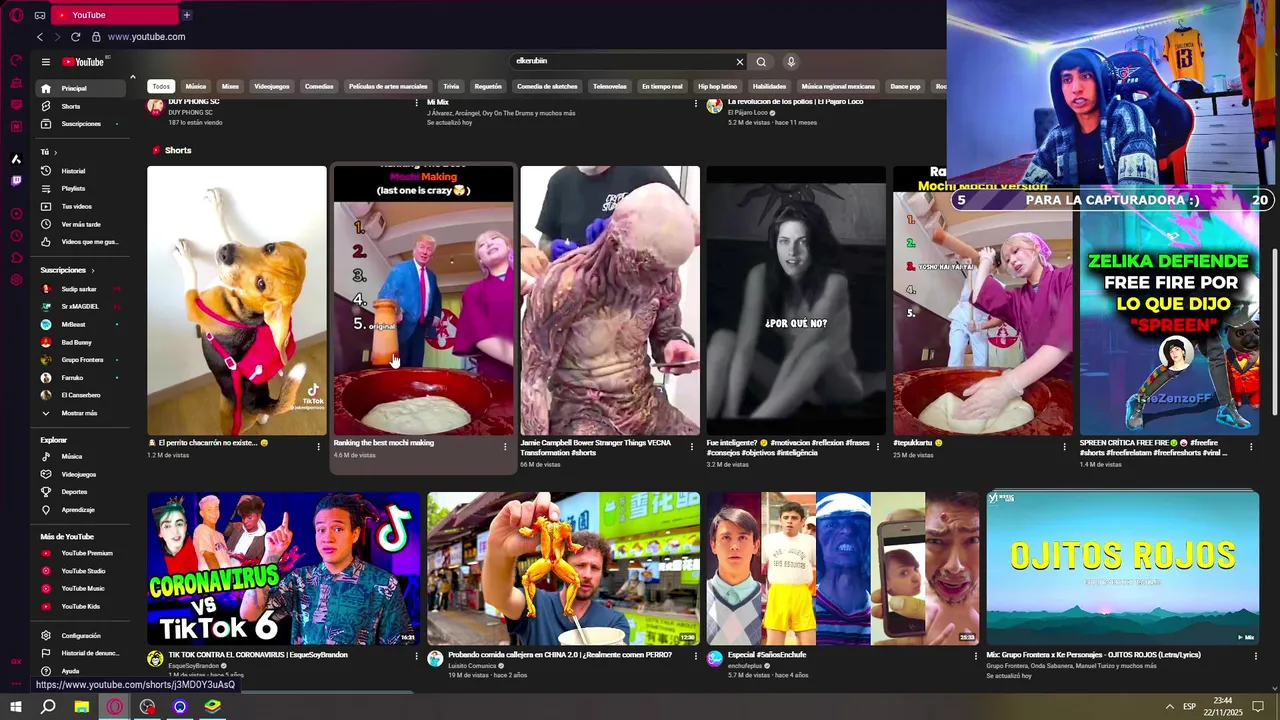This screenshot has width=1280, height=720.
Task: Expand the Tú section chevron
Action: [56, 152]
